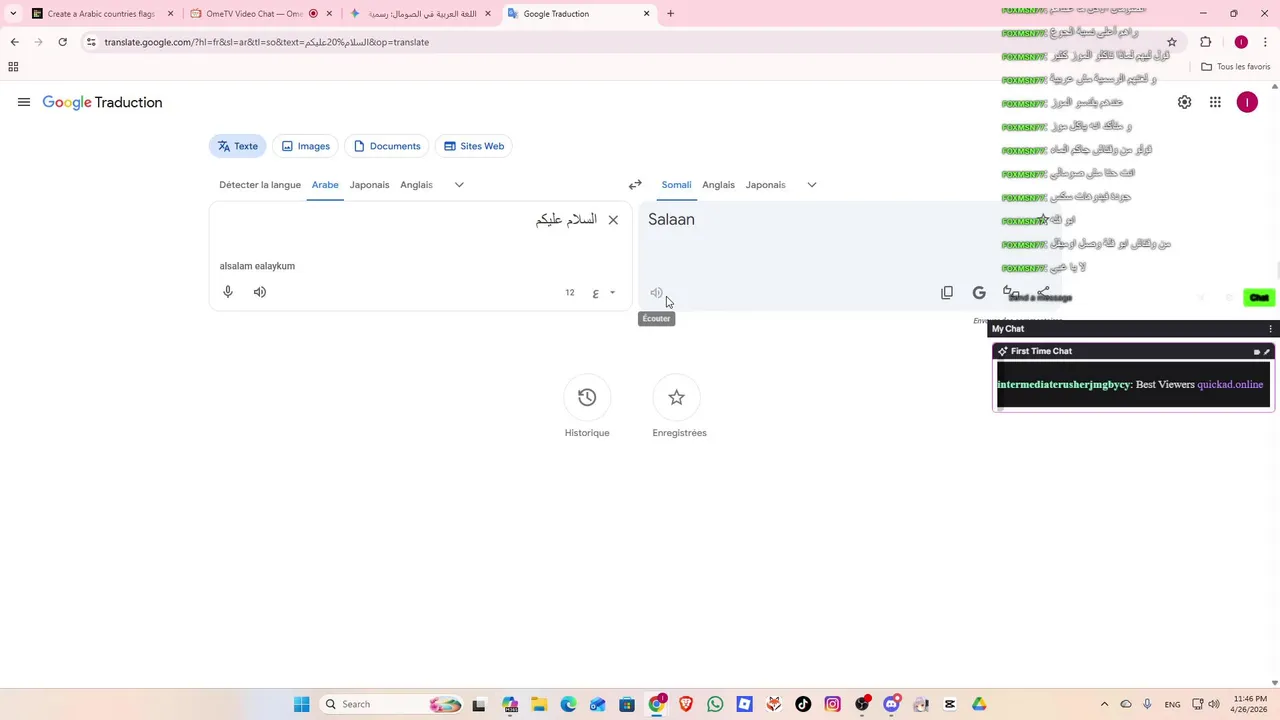Image resolution: width=1280 pixels, height=720 pixels.
Task: Copy the translation to clipboard
Action: 947,293
